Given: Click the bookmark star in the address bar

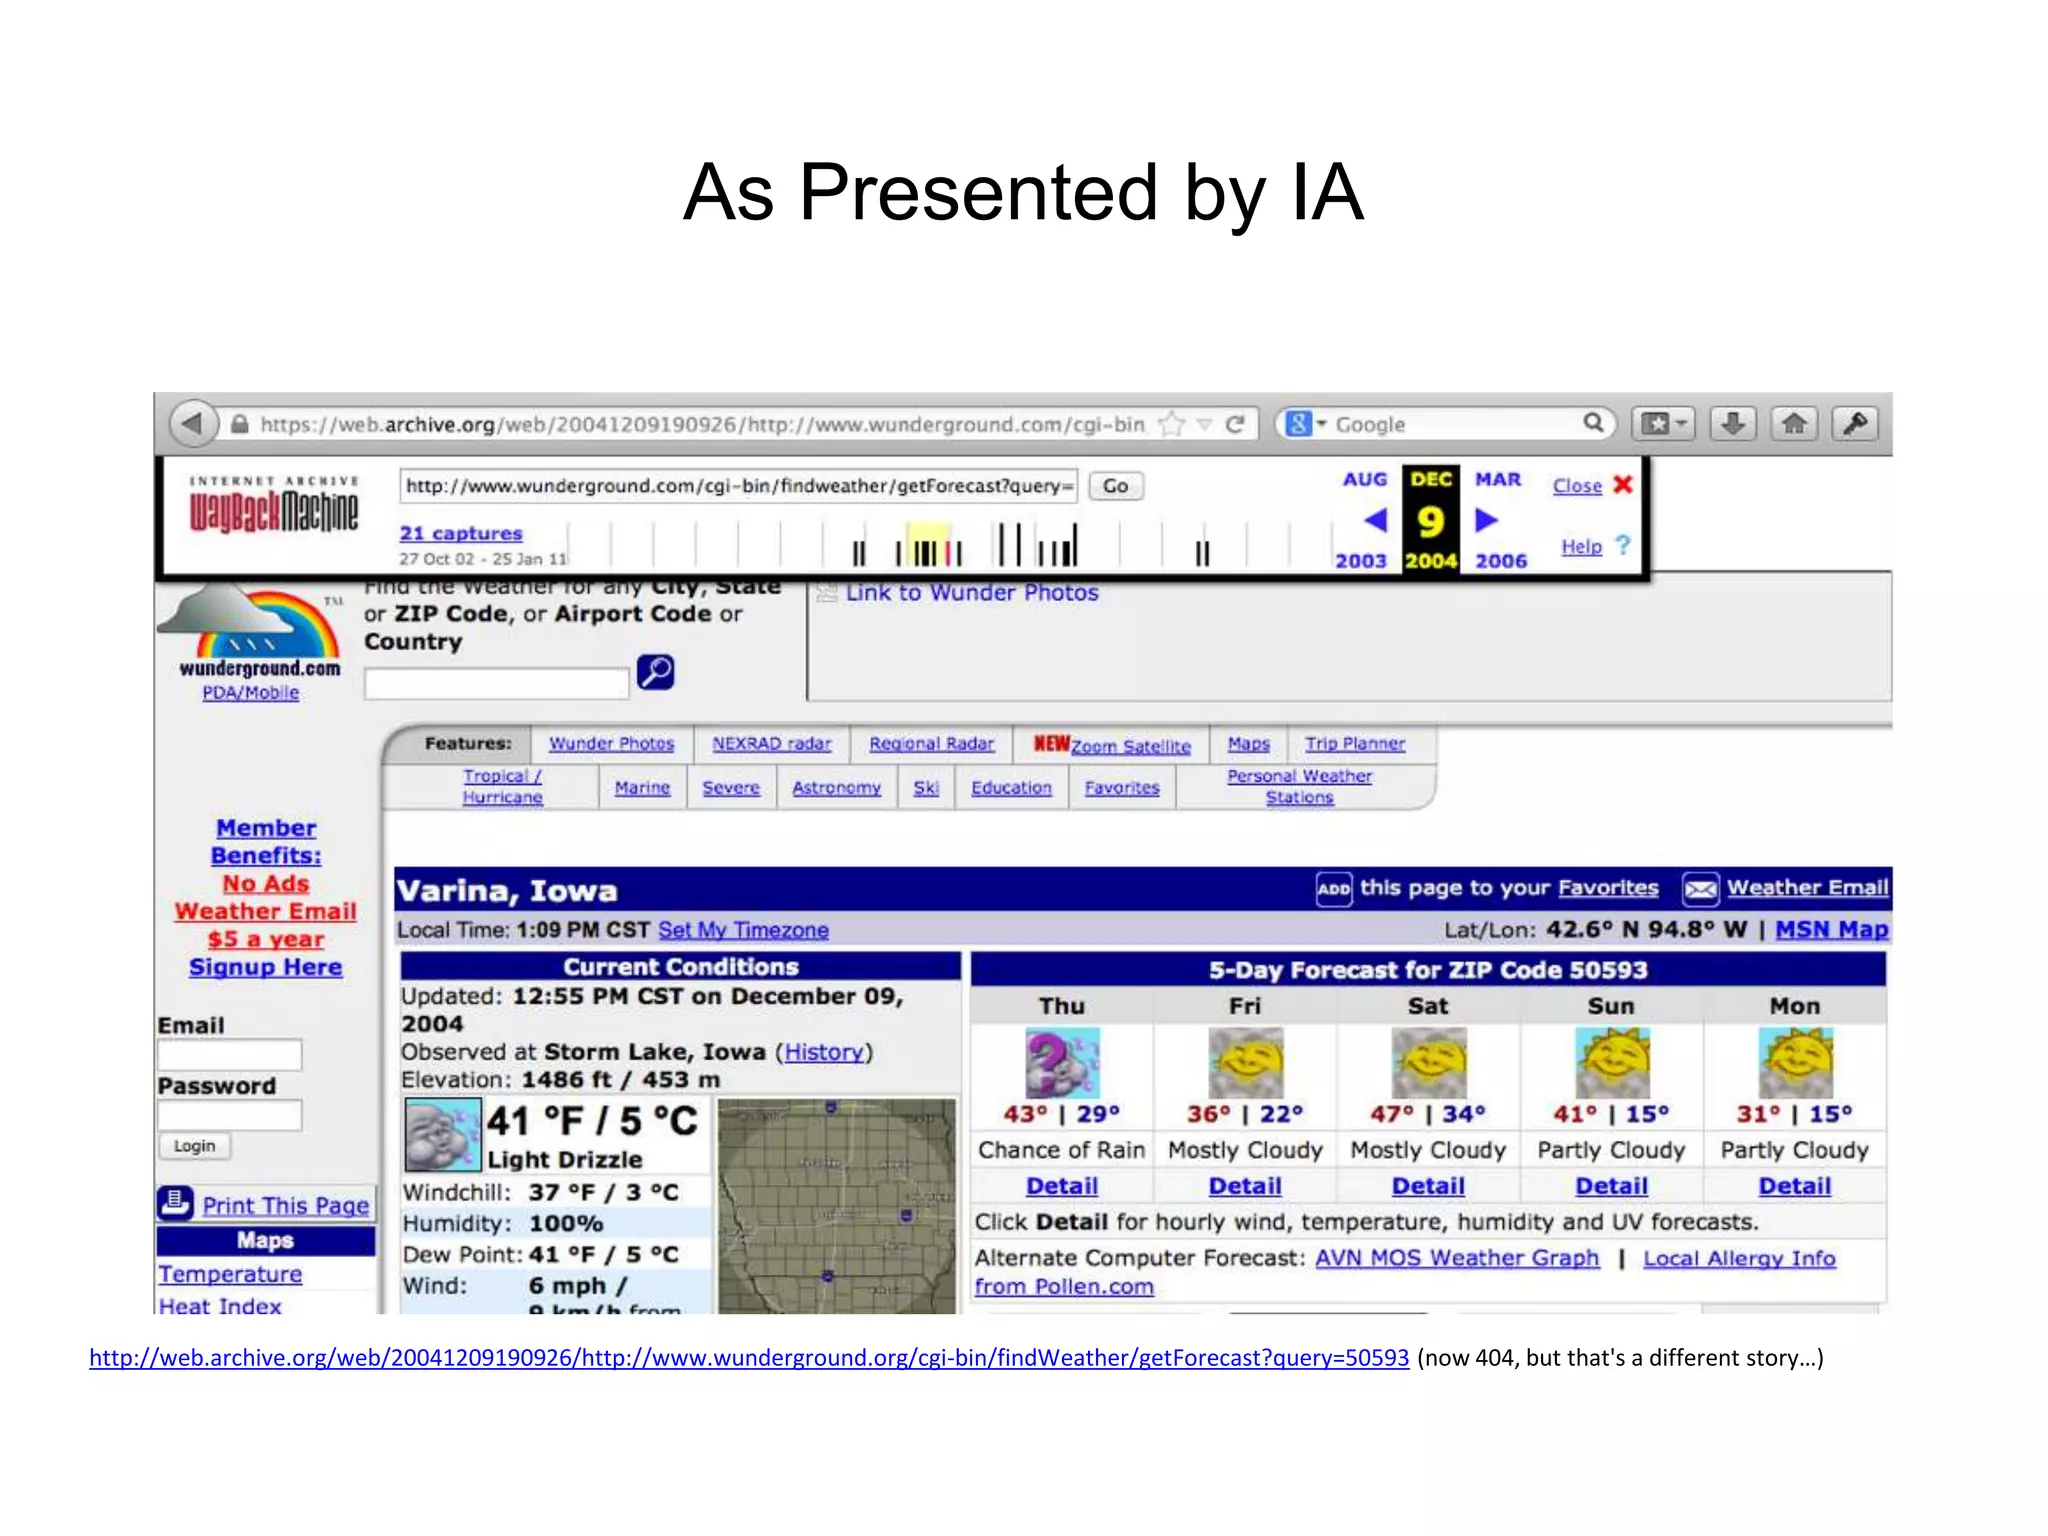Looking at the screenshot, I should (x=1171, y=424).
